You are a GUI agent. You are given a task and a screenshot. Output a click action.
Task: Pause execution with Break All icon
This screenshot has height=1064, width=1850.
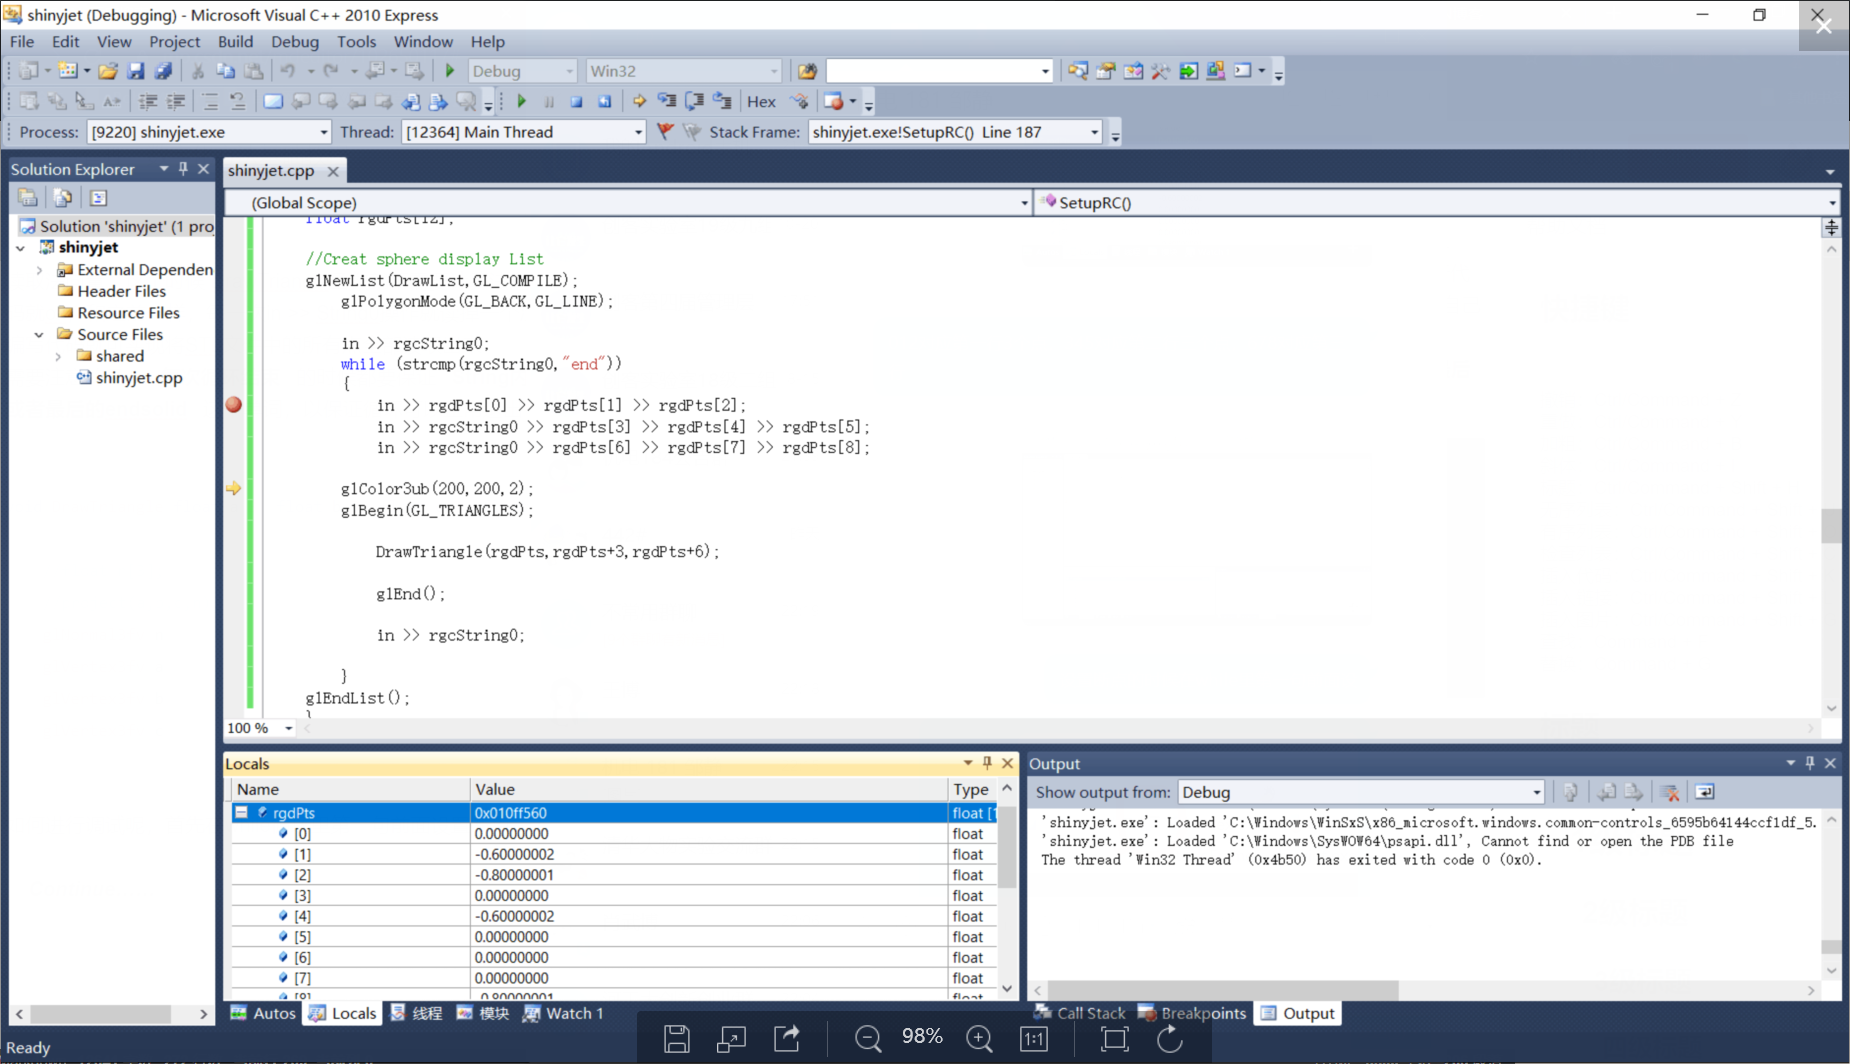pos(549,101)
